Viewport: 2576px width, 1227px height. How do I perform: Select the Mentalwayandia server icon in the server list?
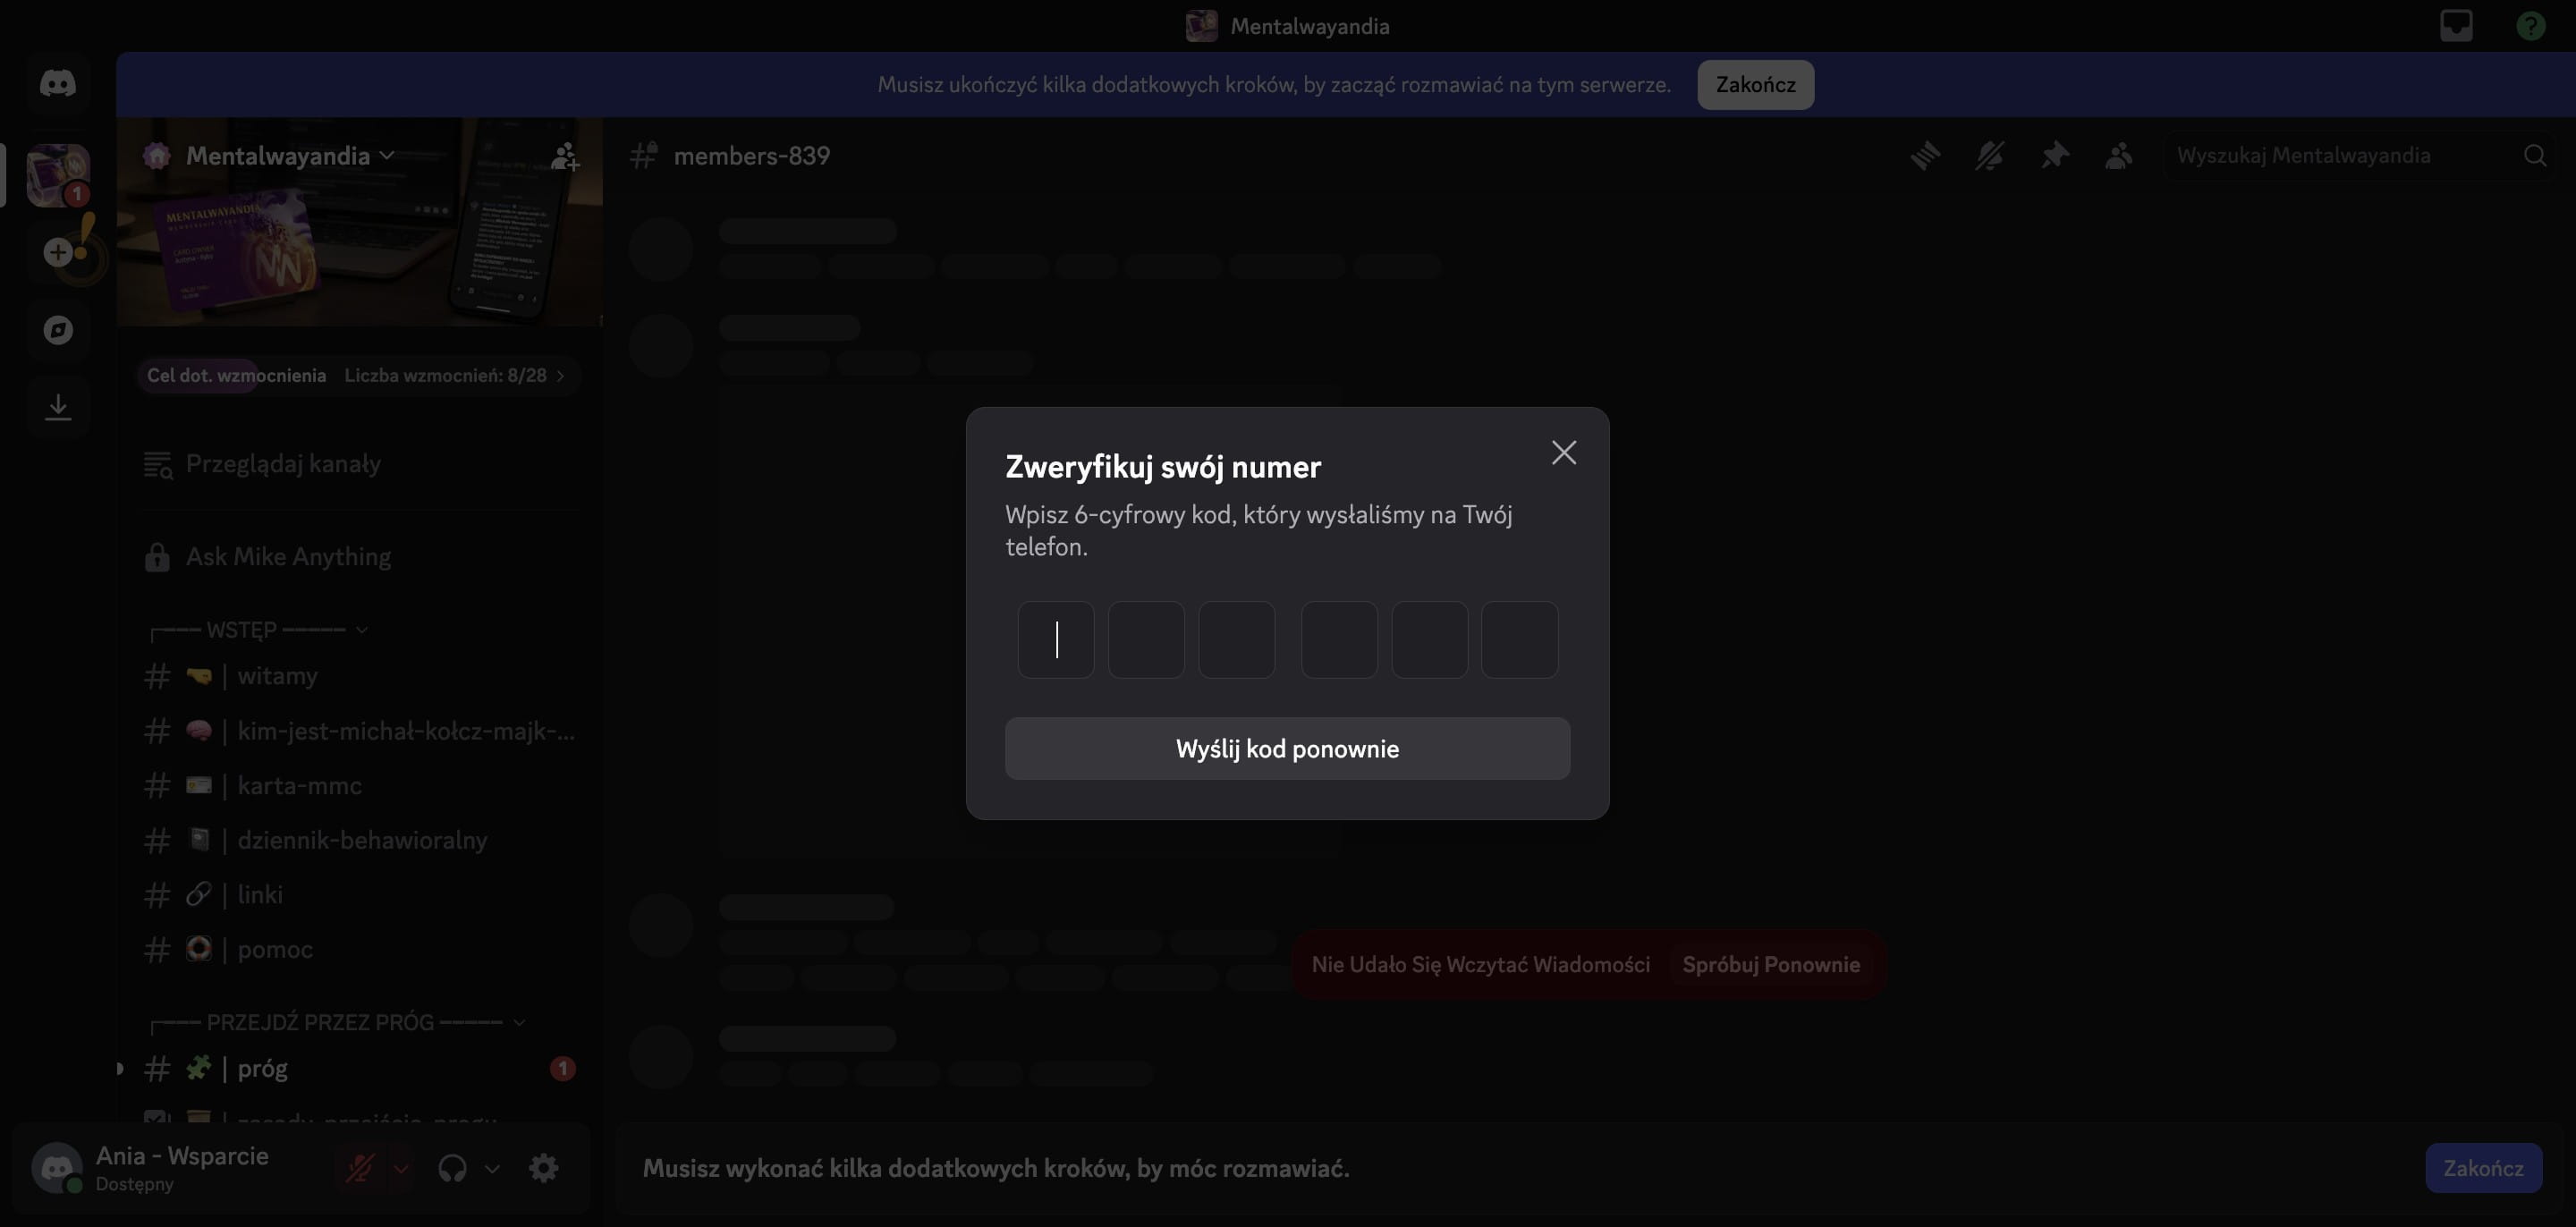[x=58, y=175]
